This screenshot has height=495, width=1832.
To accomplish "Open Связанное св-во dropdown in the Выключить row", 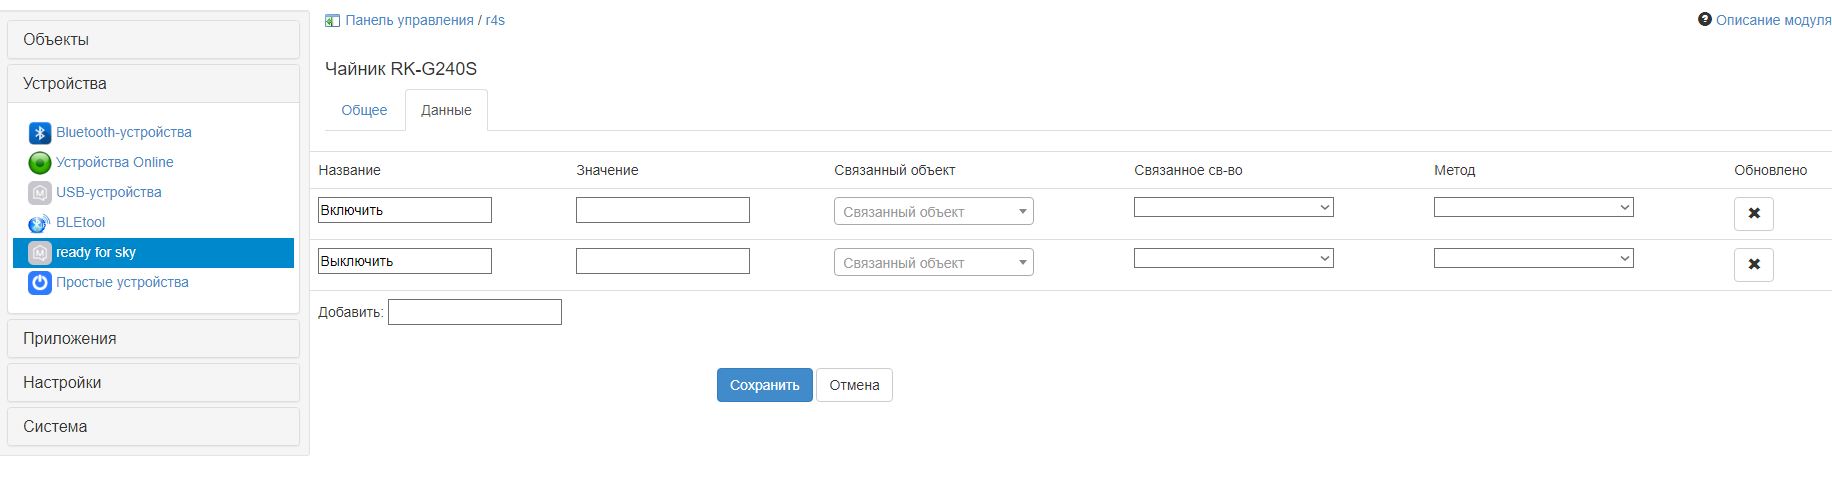I will click(1233, 258).
